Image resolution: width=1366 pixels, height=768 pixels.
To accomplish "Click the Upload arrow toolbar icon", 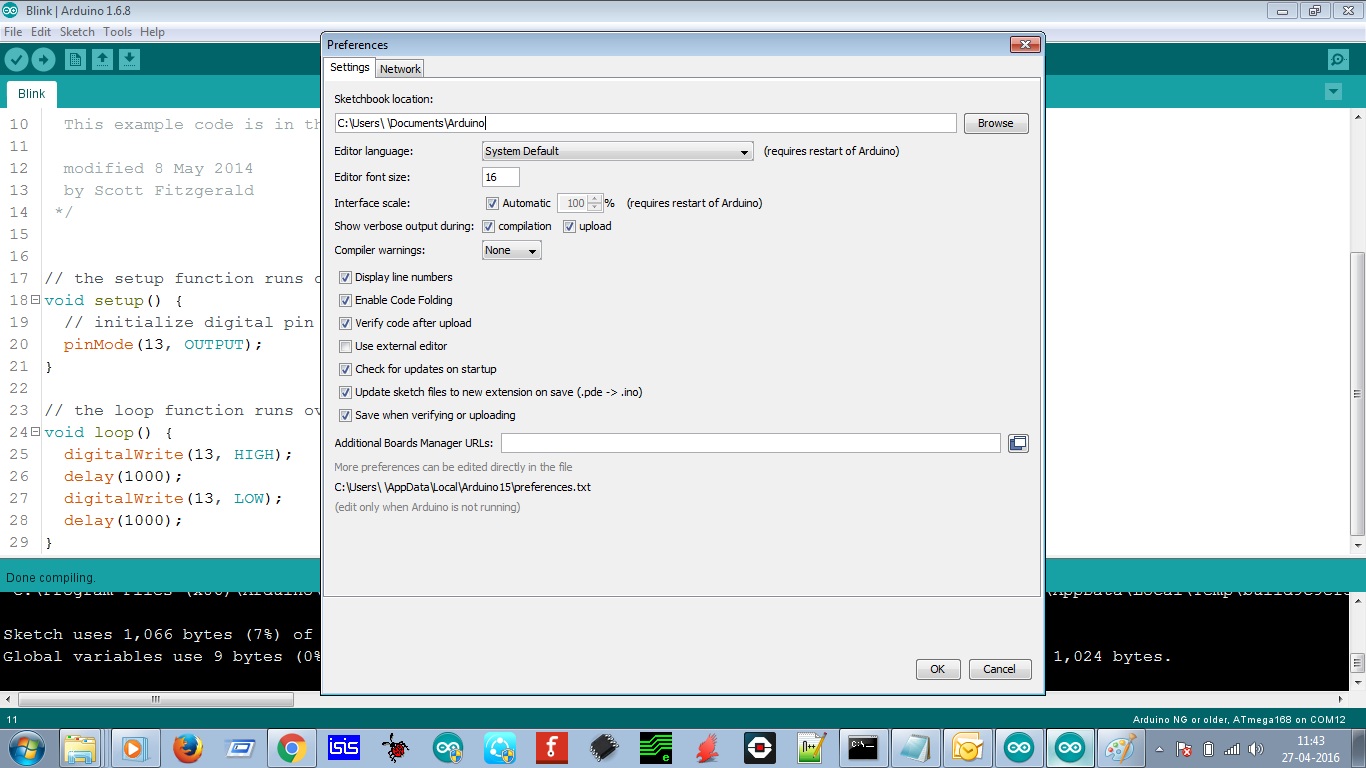I will (42, 60).
